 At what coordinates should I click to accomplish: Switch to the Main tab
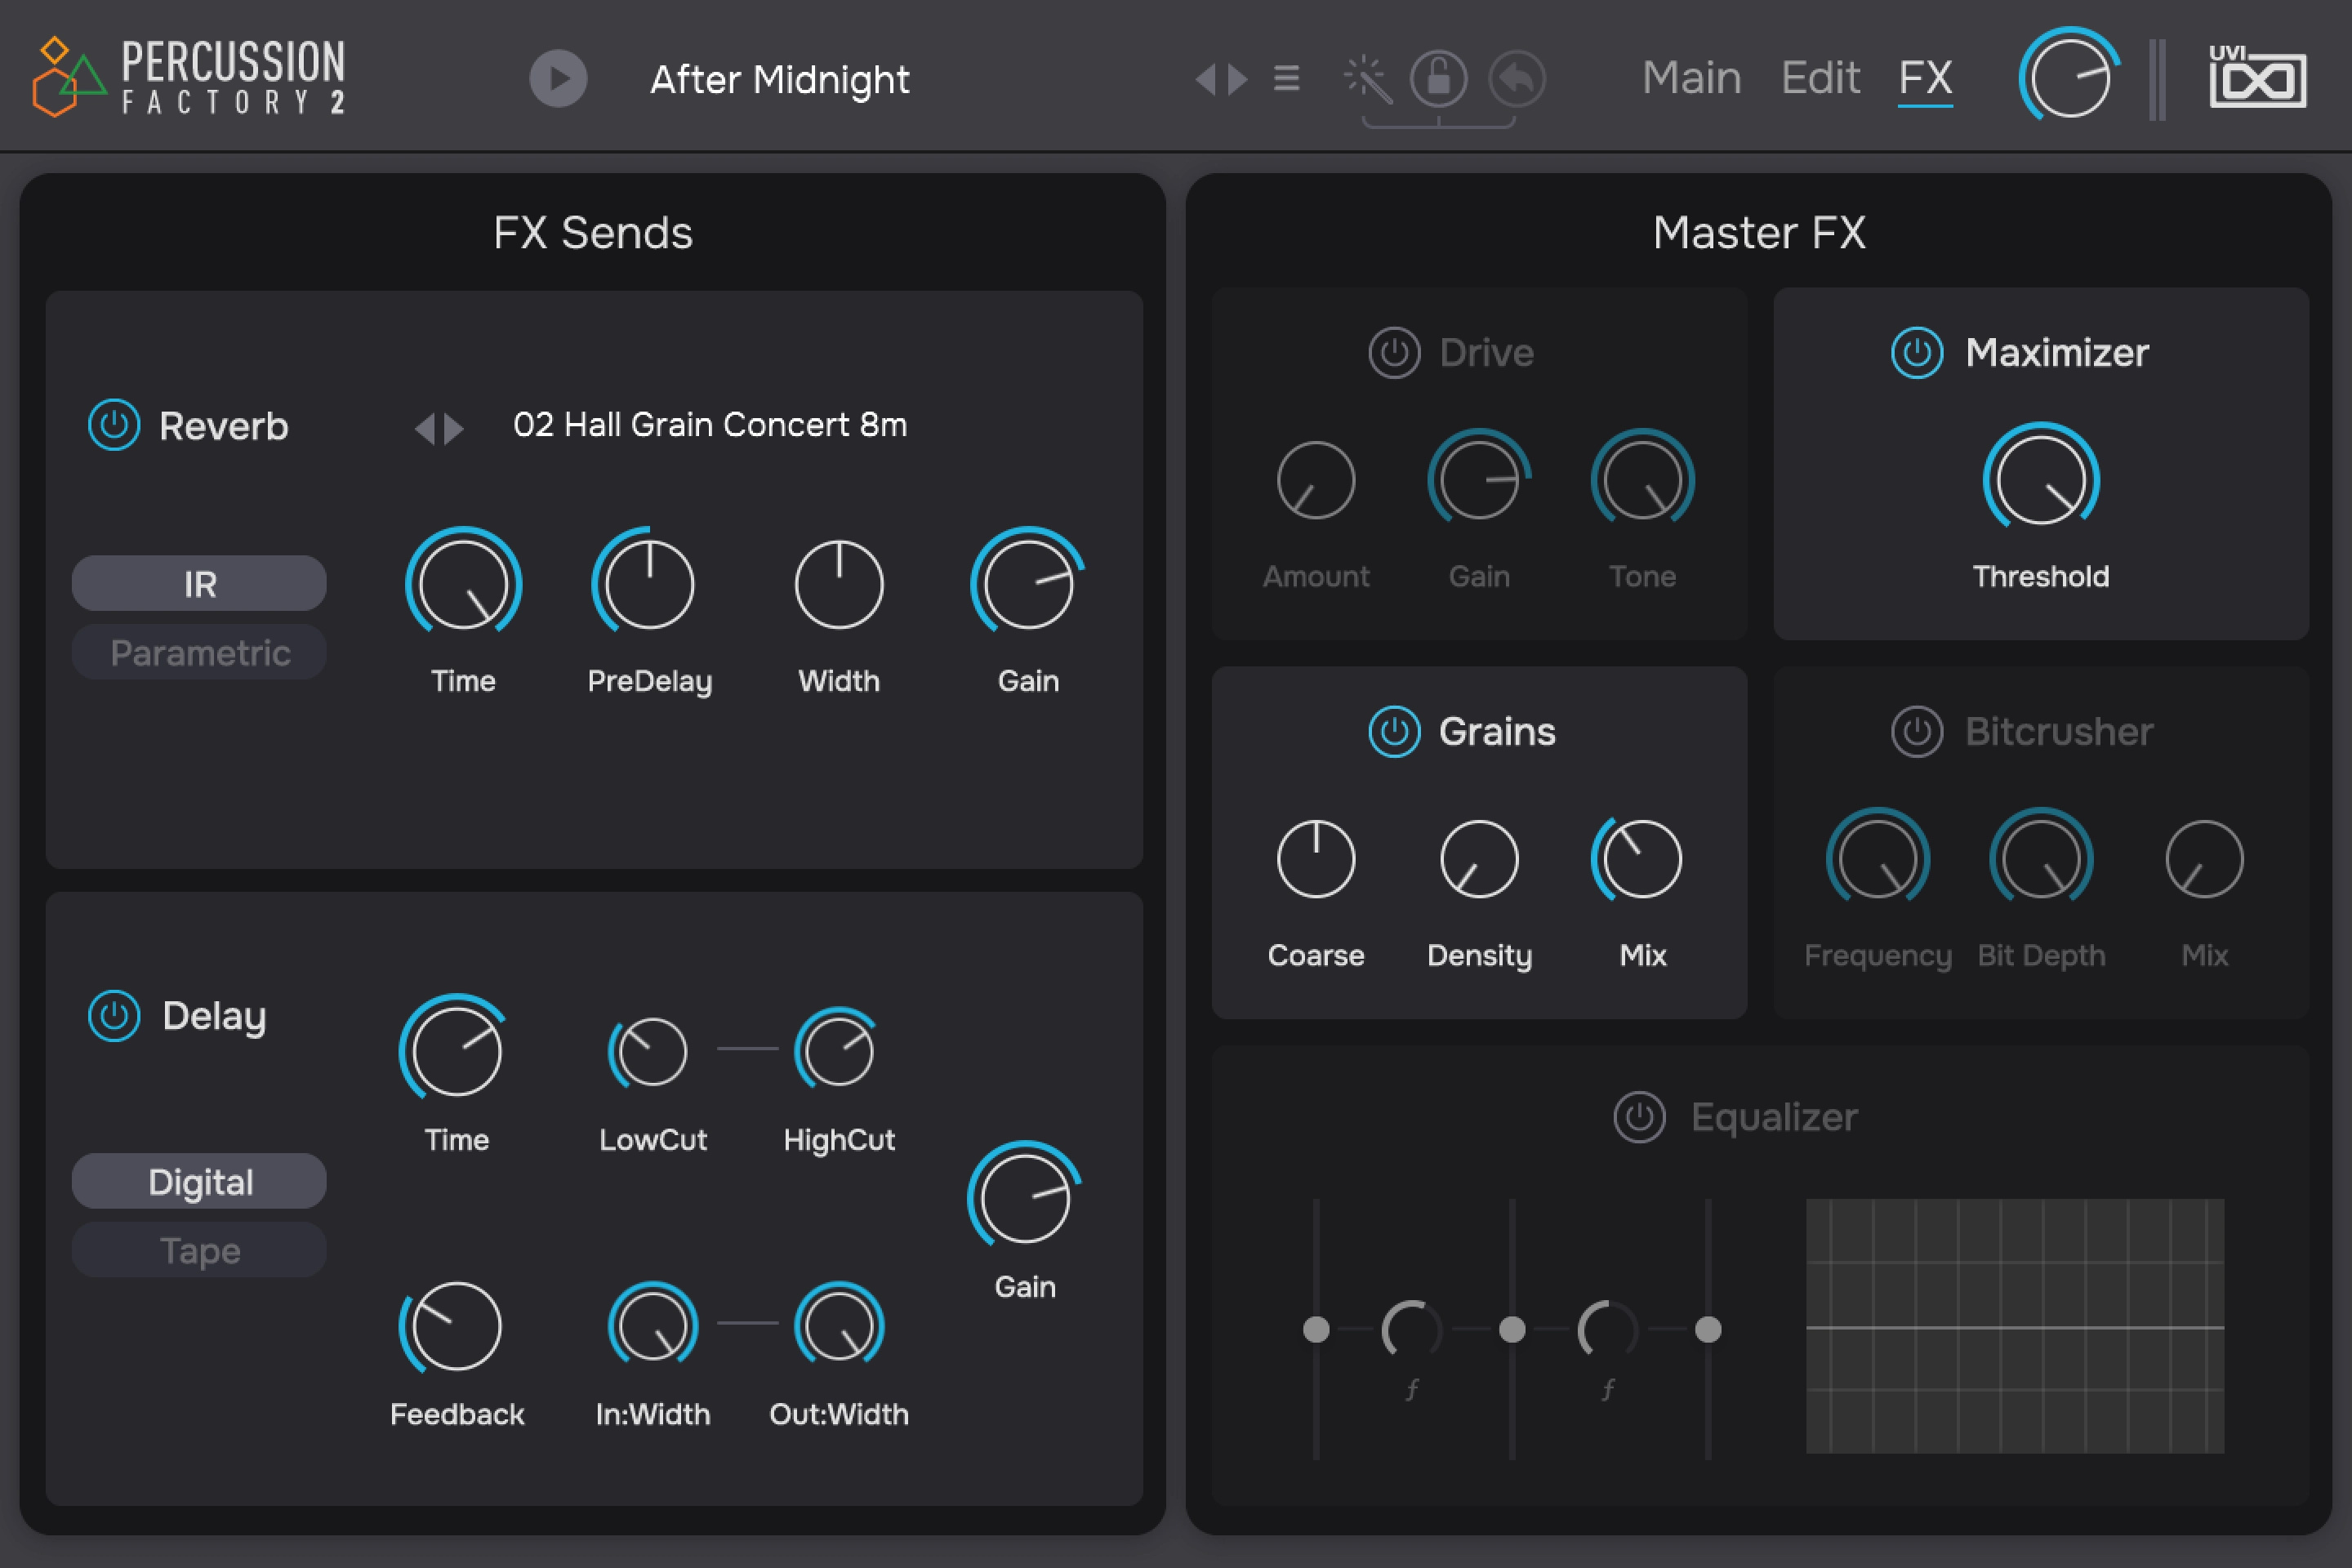(1691, 78)
